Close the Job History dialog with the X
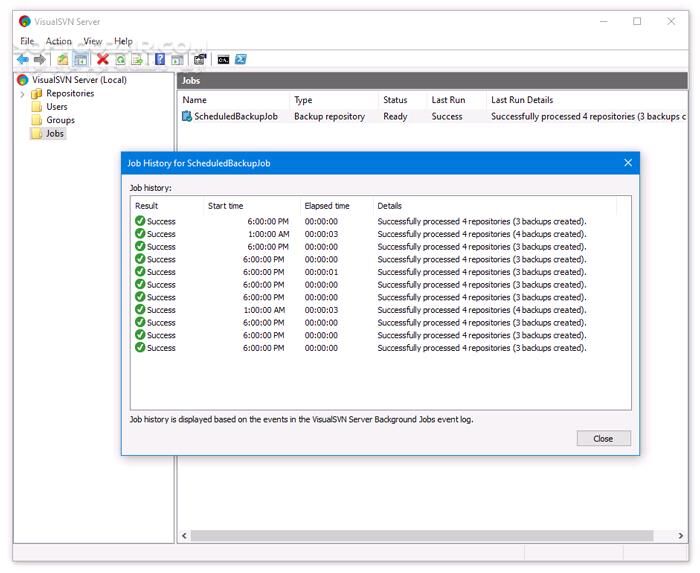 pyautogui.click(x=628, y=163)
